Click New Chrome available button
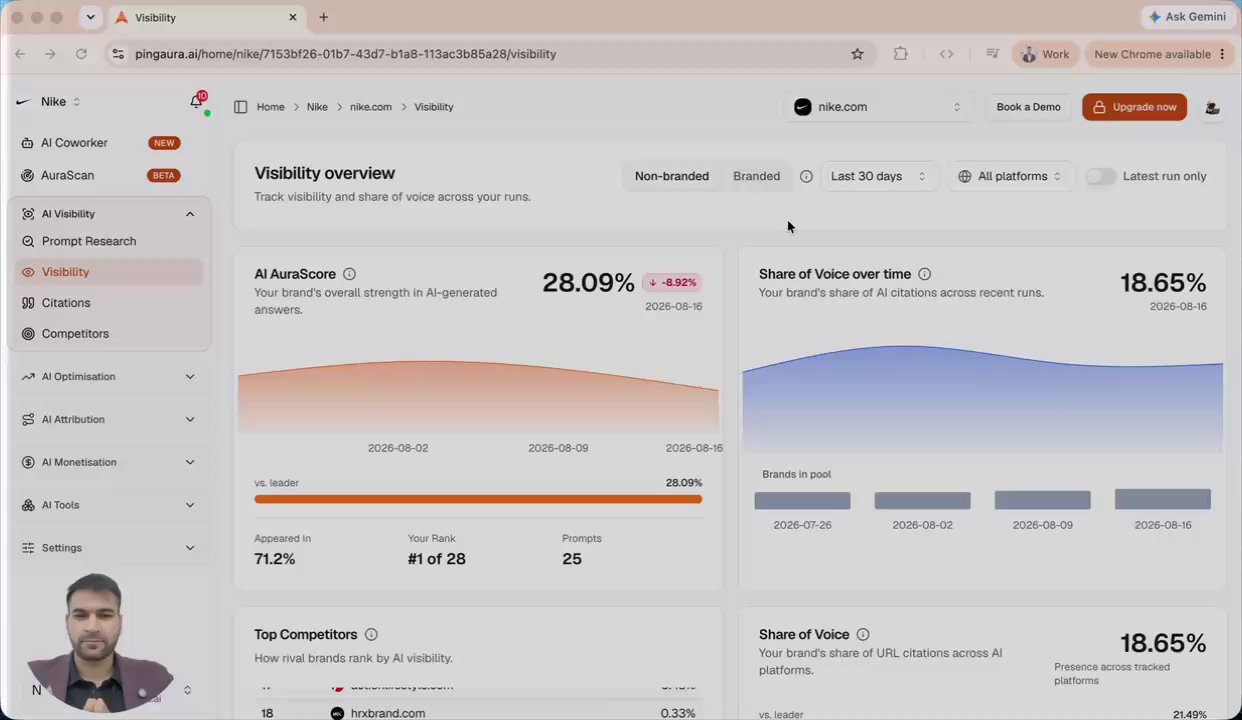 [x=1160, y=54]
